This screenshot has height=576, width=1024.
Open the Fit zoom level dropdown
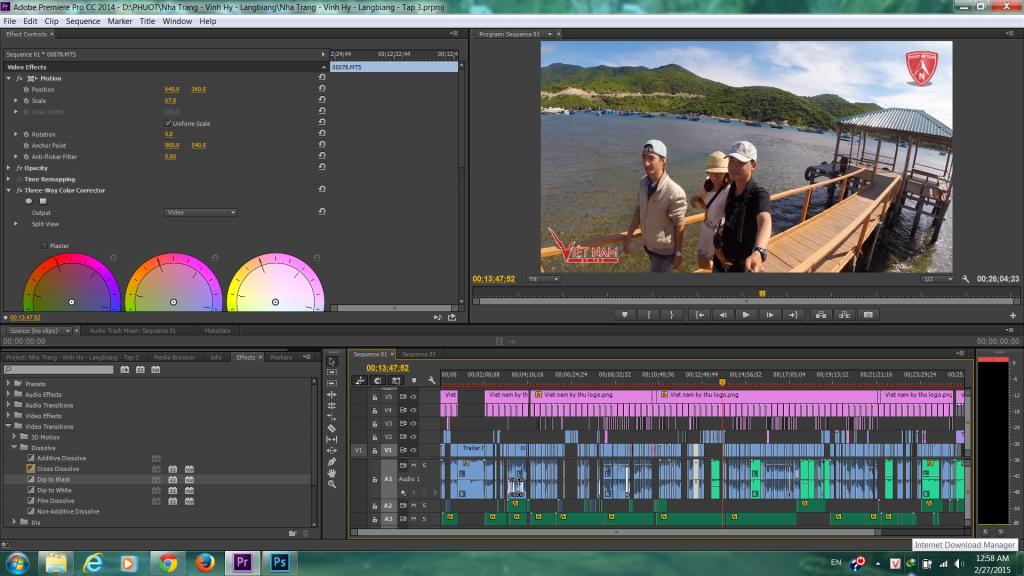(543, 279)
